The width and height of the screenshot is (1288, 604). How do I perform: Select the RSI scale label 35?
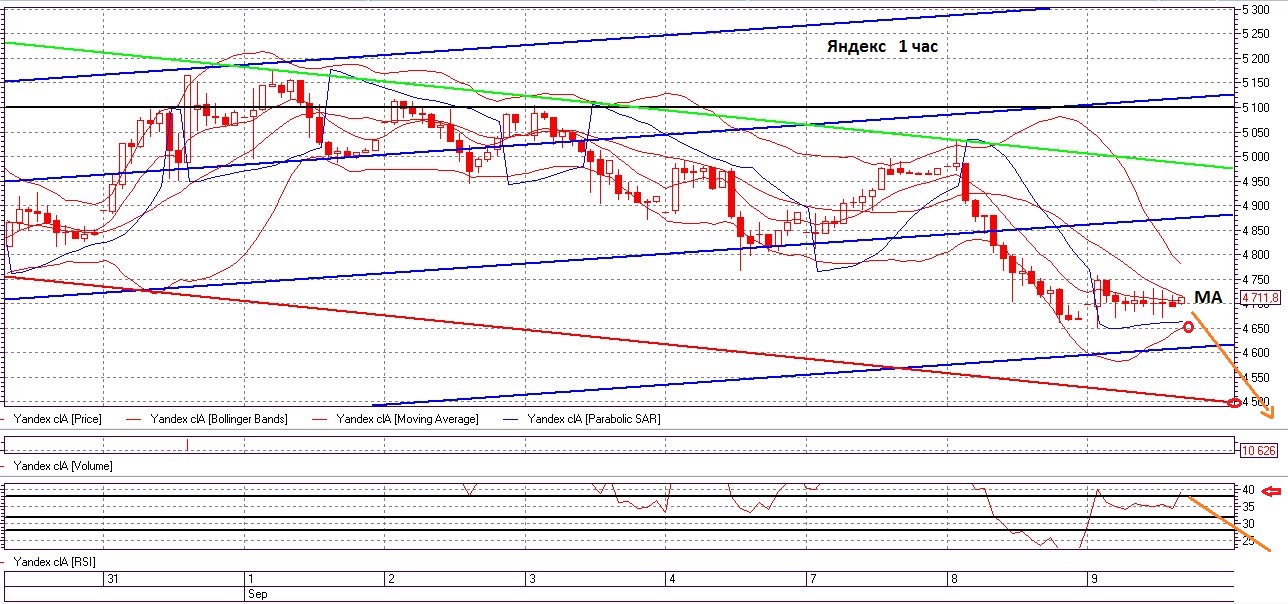(1248, 507)
